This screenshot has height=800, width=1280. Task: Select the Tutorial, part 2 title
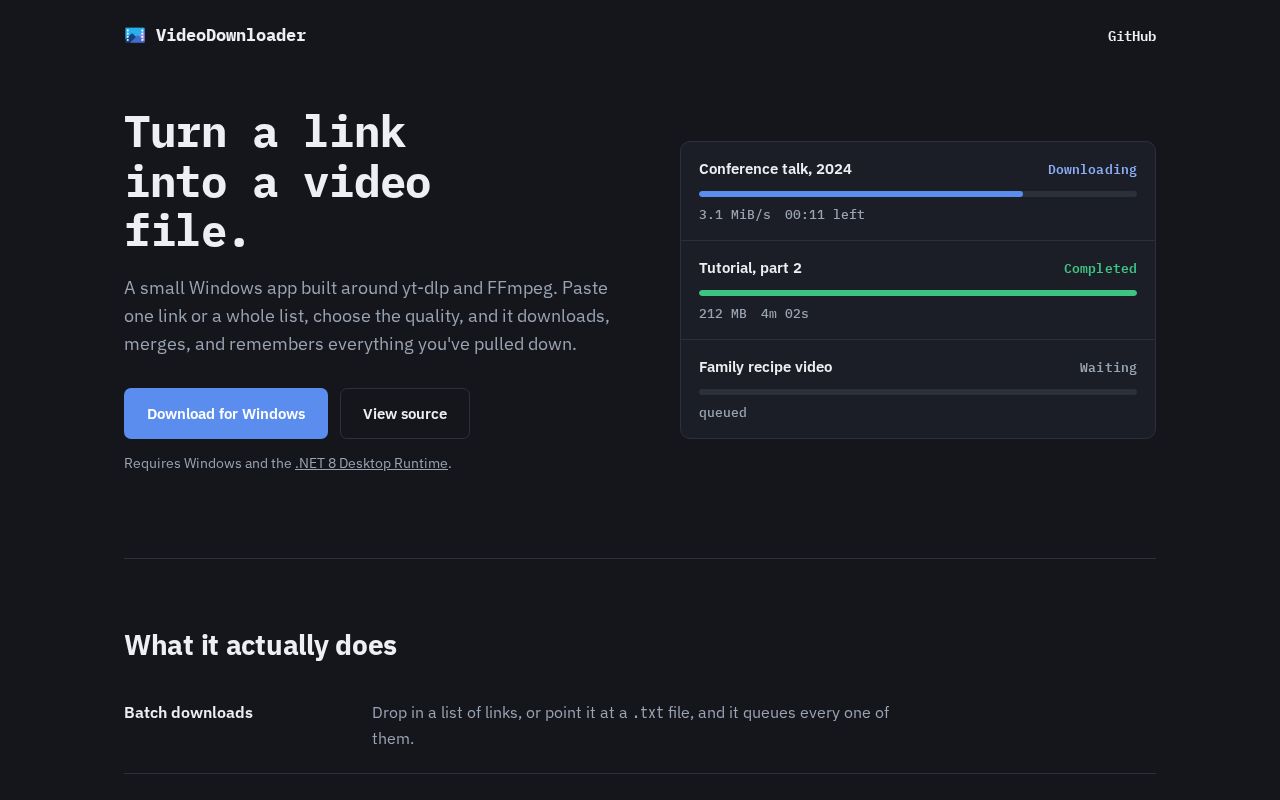tap(750, 268)
